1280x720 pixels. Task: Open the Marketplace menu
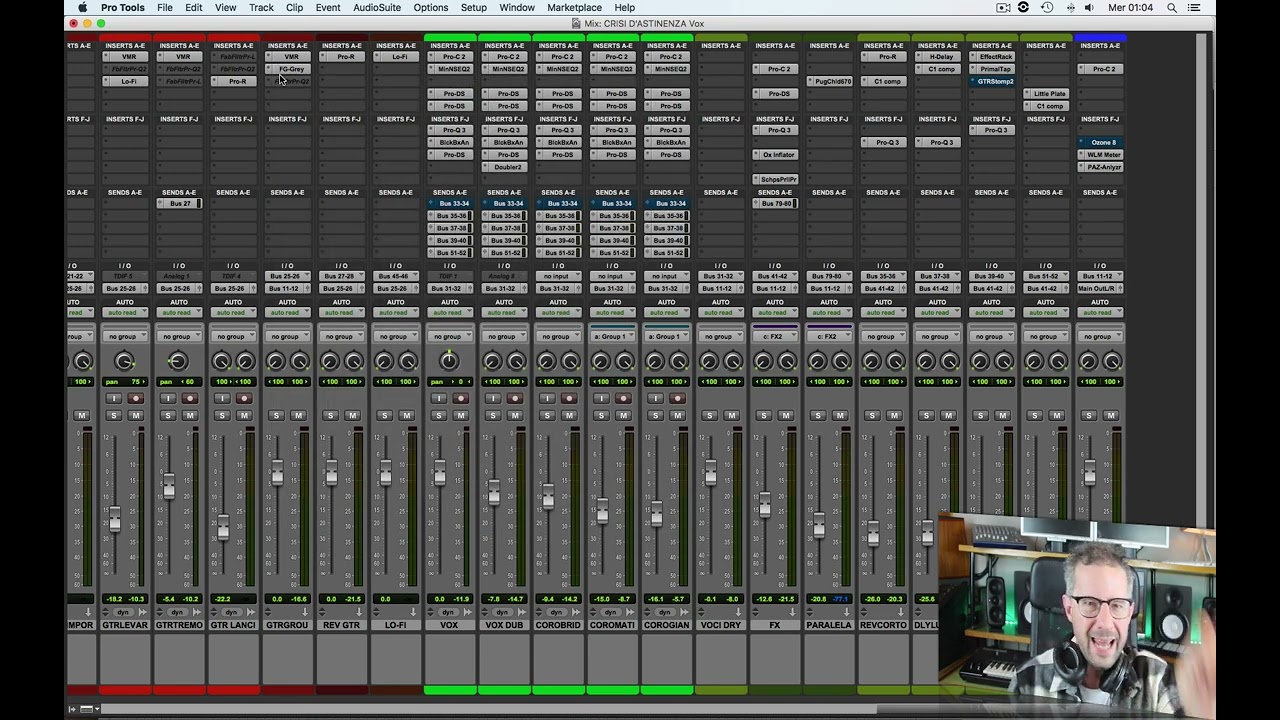pos(574,8)
